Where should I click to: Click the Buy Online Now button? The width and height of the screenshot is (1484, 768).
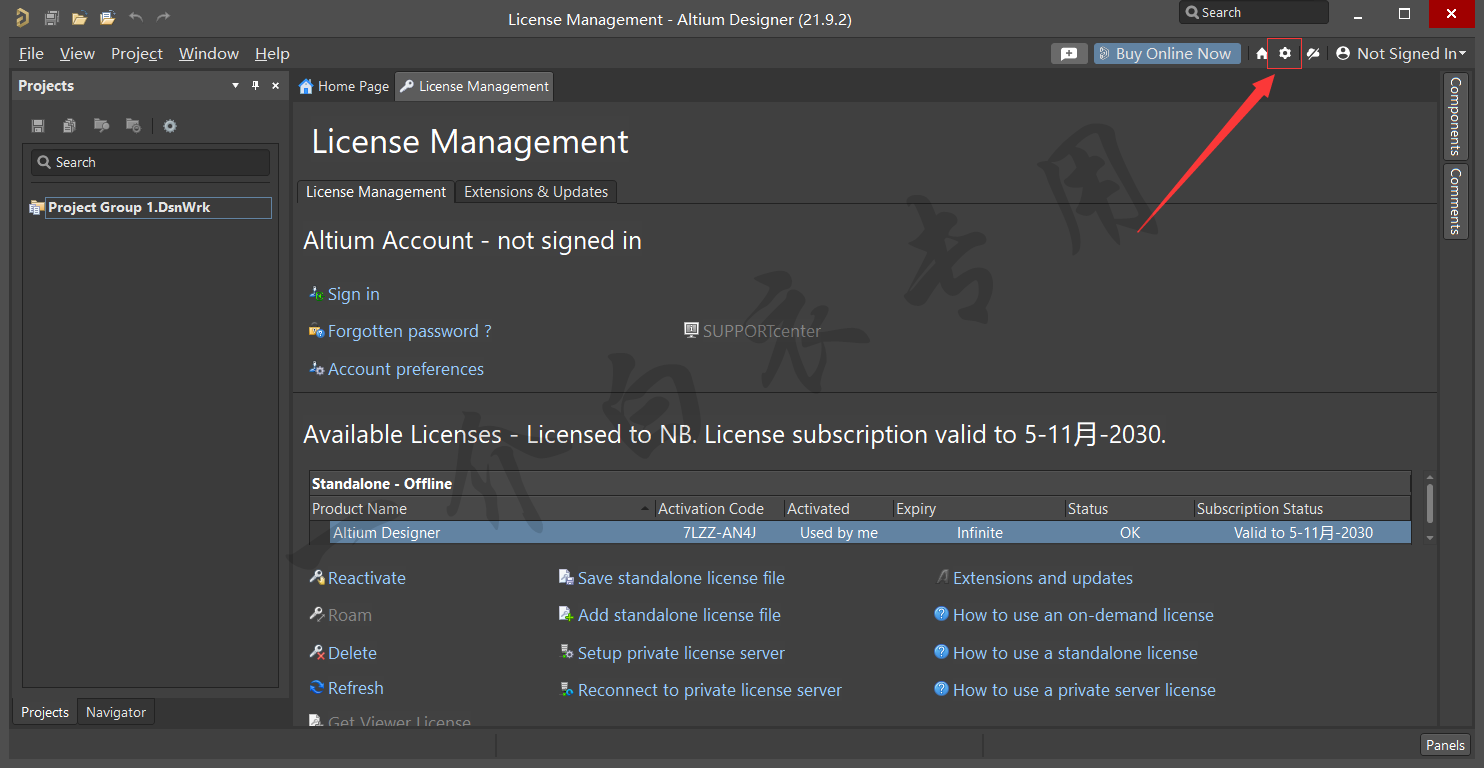pos(1167,54)
